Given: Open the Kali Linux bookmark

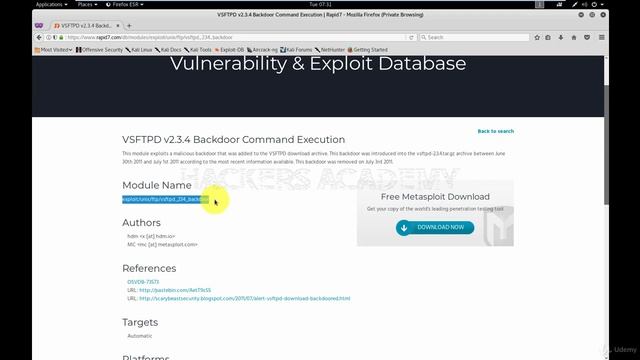Looking at the screenshot, I should [x=139, y=50].
